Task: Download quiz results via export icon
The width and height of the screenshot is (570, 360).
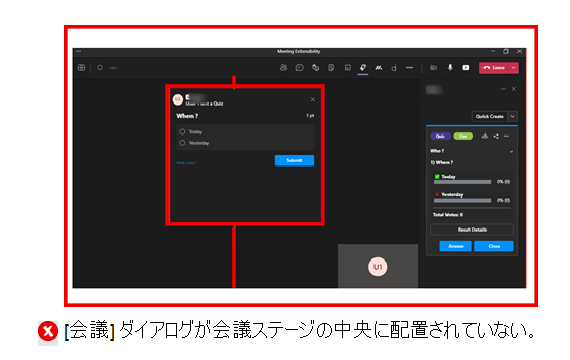Action: click(485, 136)
